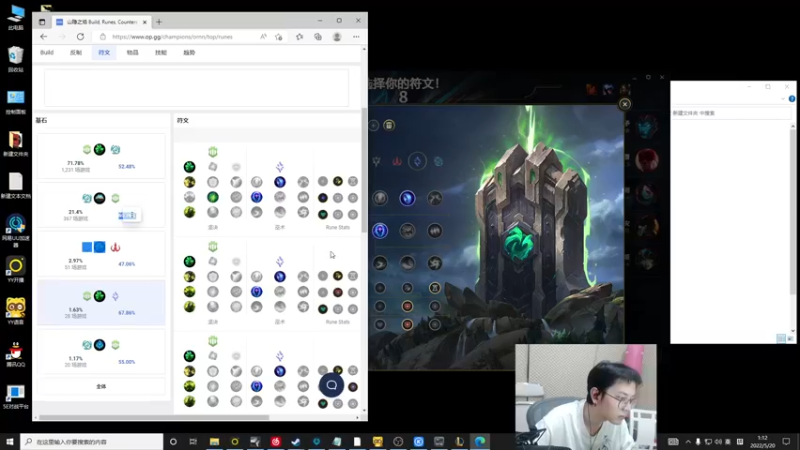
Task: Click the 全体 button below rune combinations
Action: (101, 386)
